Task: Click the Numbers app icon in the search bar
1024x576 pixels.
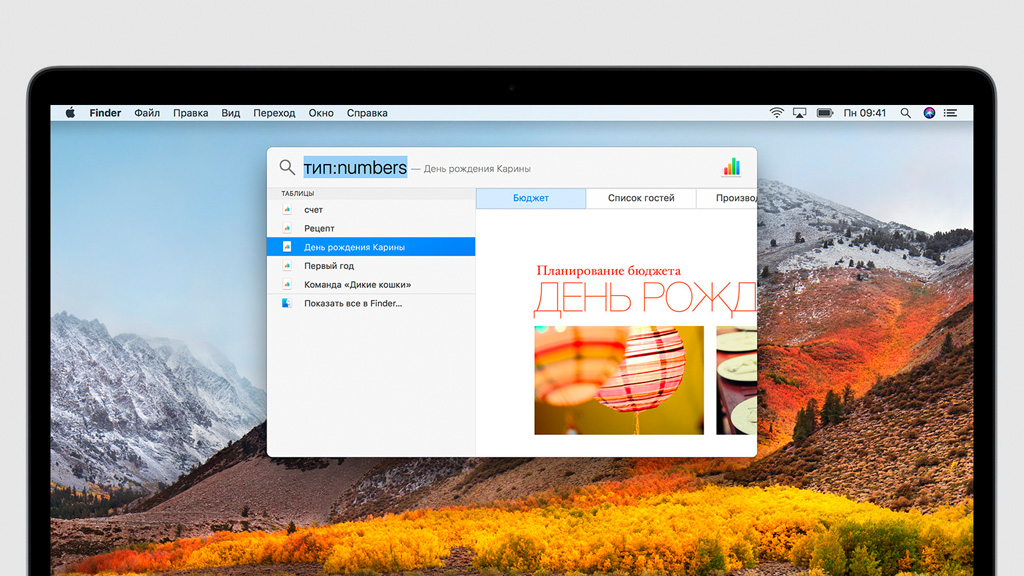Action: coord(732,167)
